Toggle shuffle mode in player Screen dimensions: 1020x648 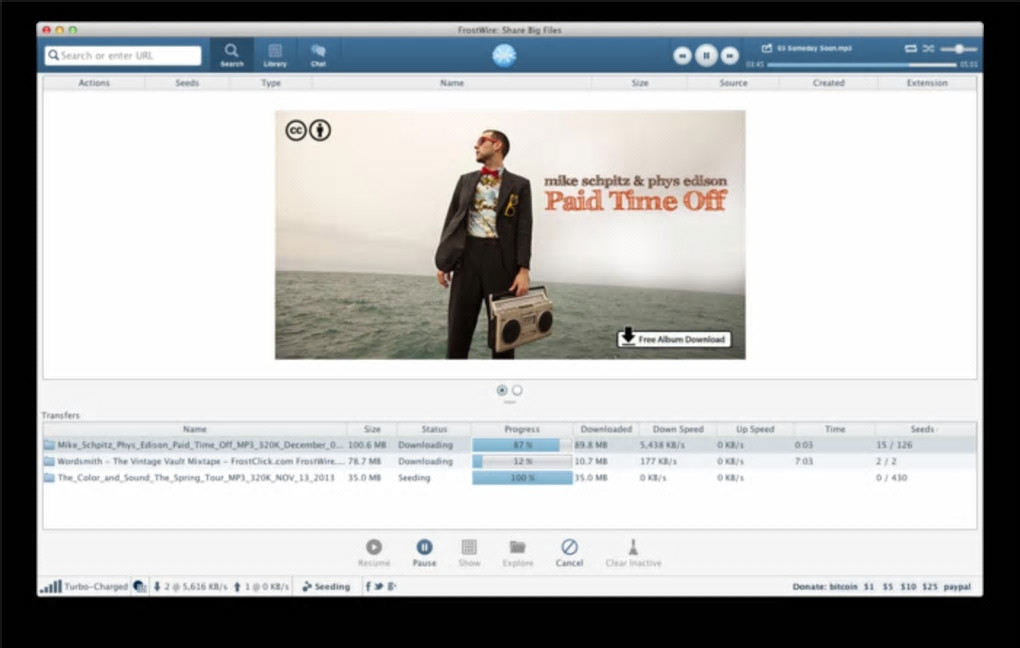(928, 48)
